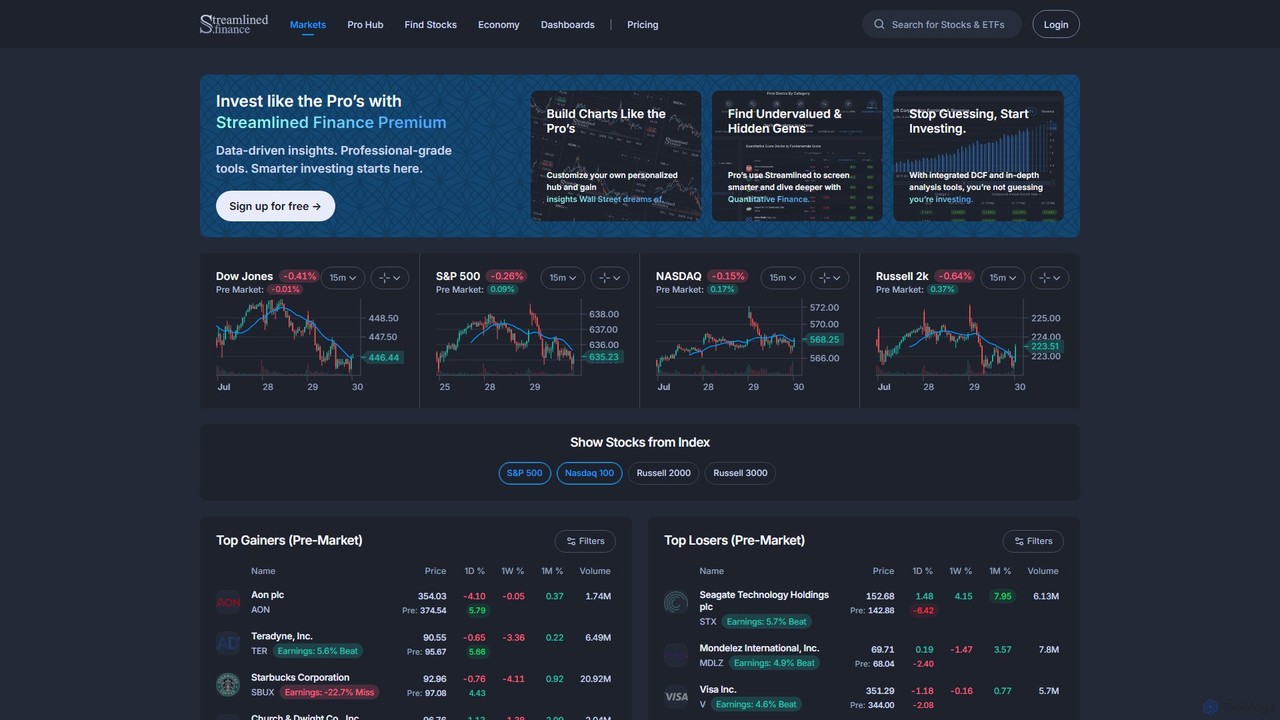The height and width of the screenshot is (720, 1280).
Task: Open the Aon plc company logo
Action: click(x=228, y=602)
